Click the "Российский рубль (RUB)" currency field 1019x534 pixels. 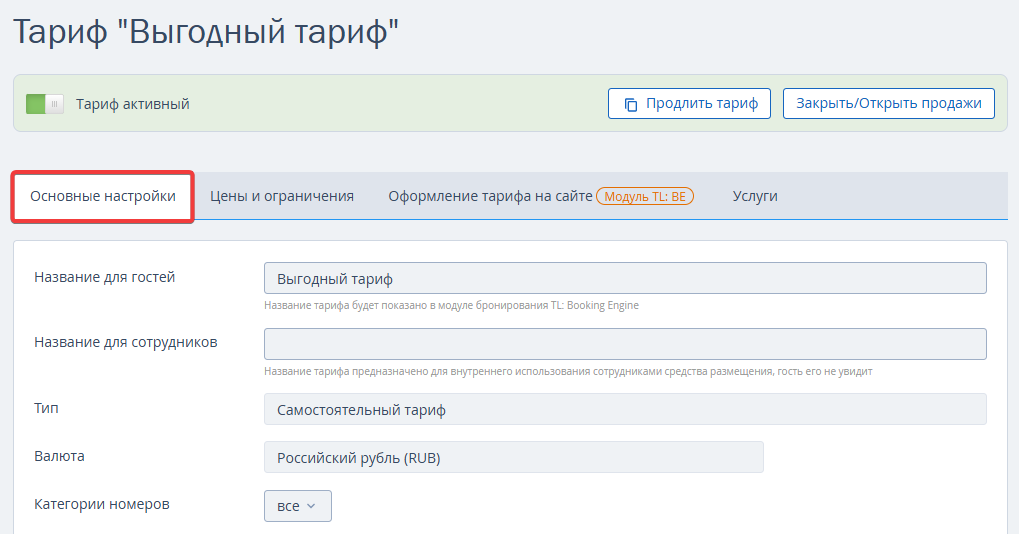pyautogui.click(x=513, y=457)
